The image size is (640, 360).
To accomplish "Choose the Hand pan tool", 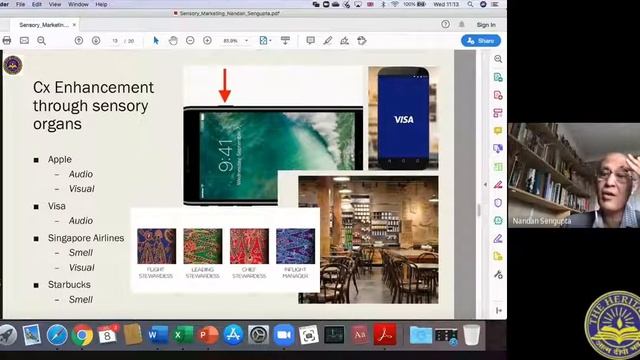I will [173, 40].
